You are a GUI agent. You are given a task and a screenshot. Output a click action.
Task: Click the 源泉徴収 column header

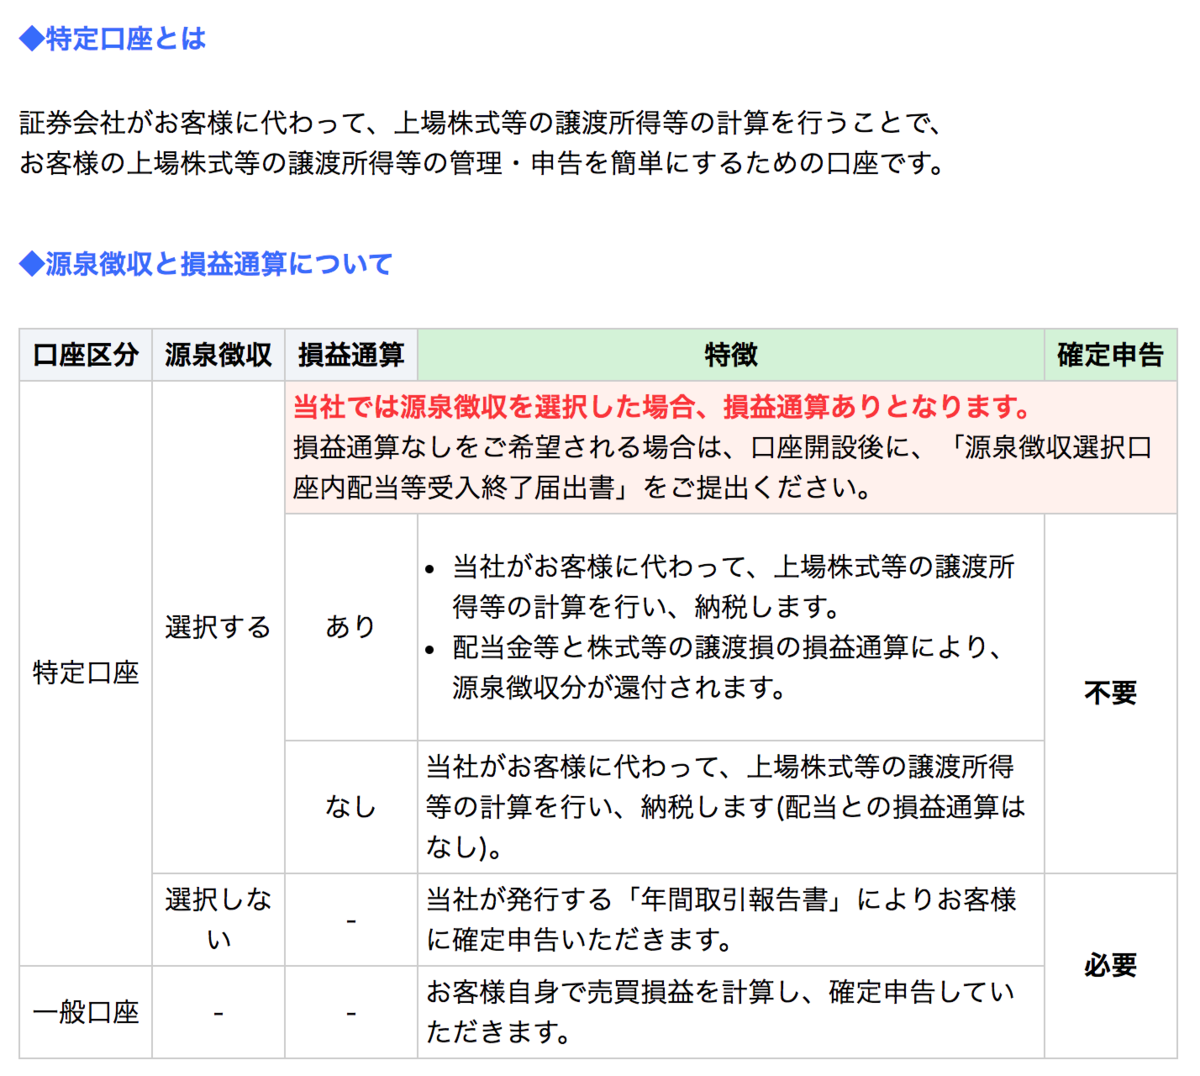218,355
